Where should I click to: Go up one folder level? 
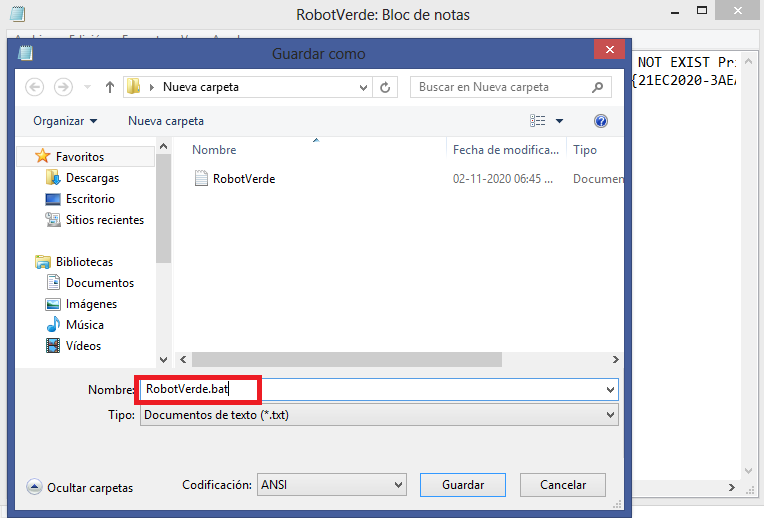(110, 87)
